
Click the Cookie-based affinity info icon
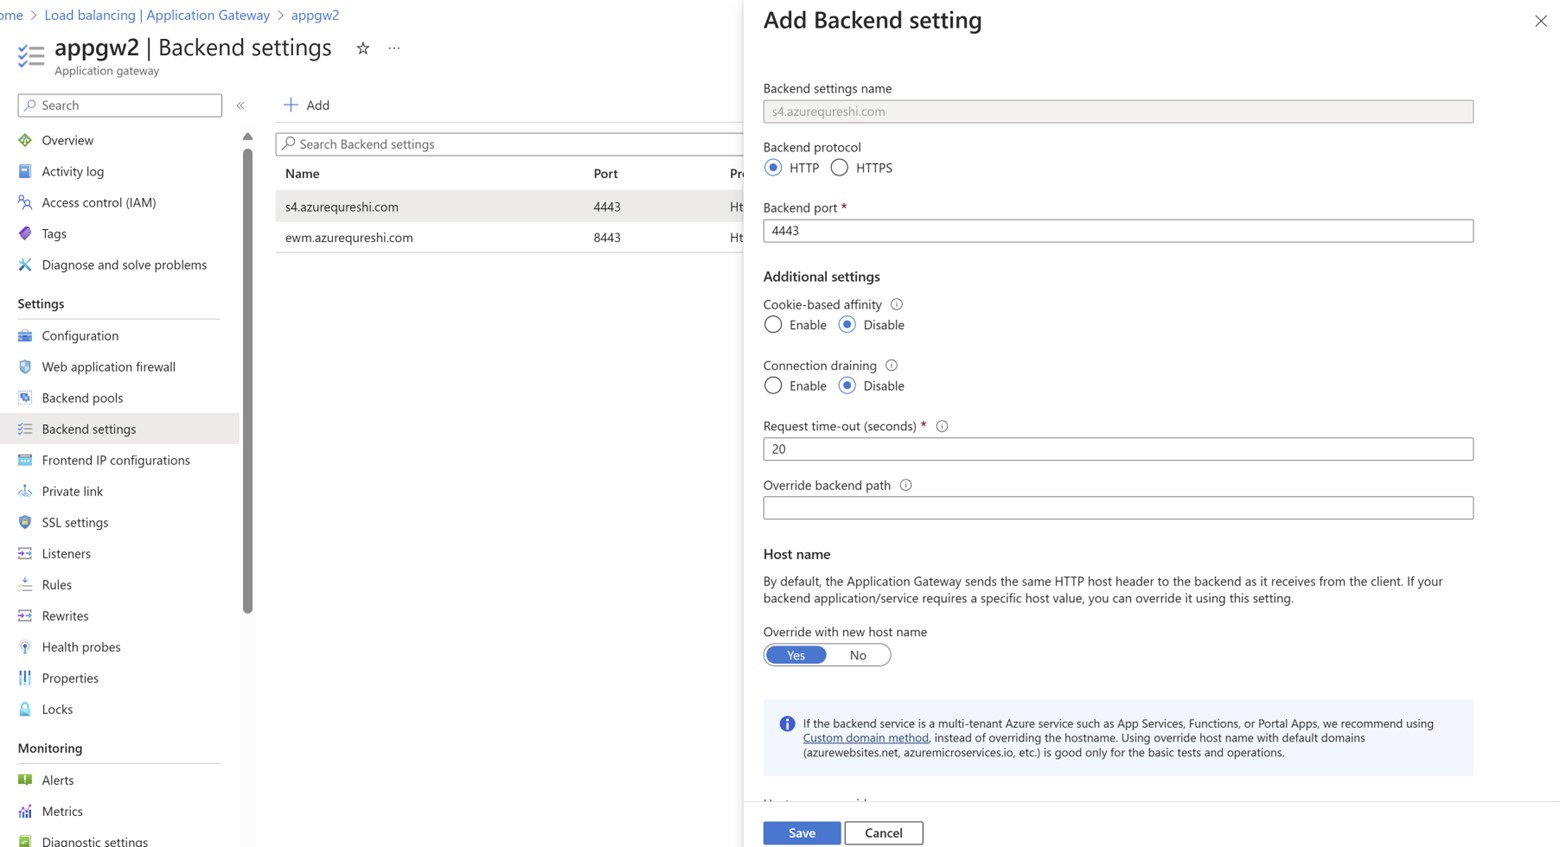(897, 304)
